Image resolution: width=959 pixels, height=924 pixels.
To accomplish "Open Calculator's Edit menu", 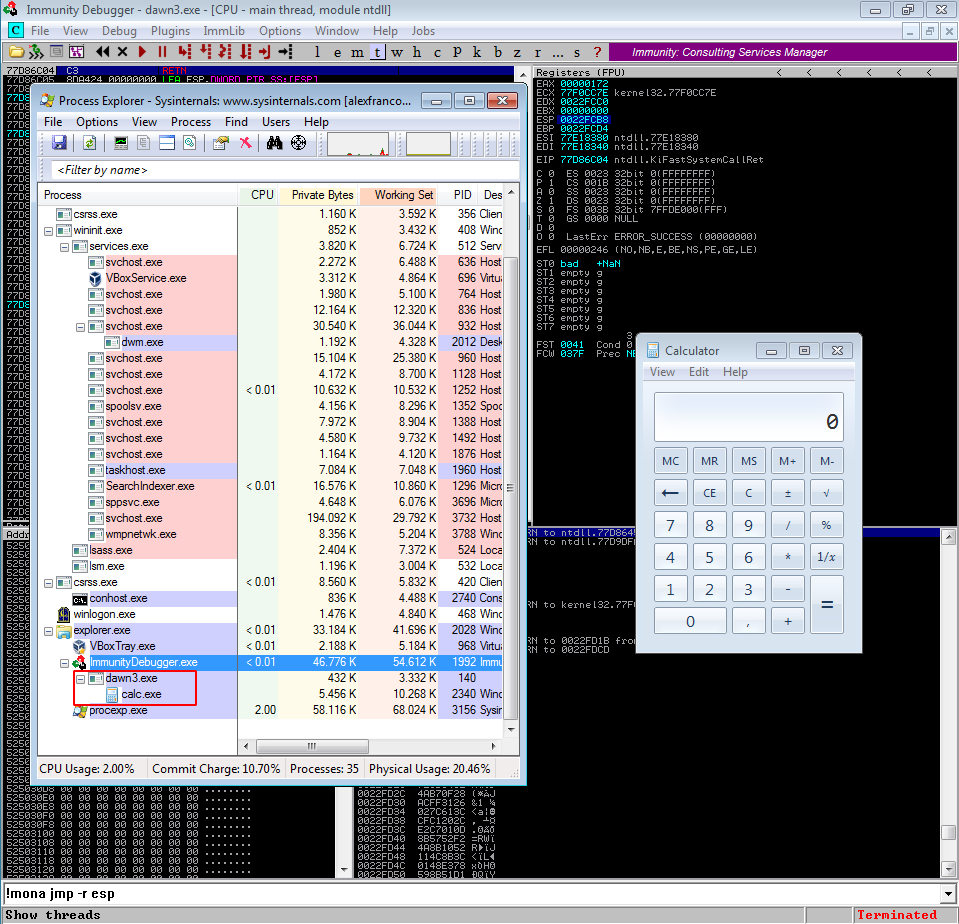I will click(x=698, y=372).
